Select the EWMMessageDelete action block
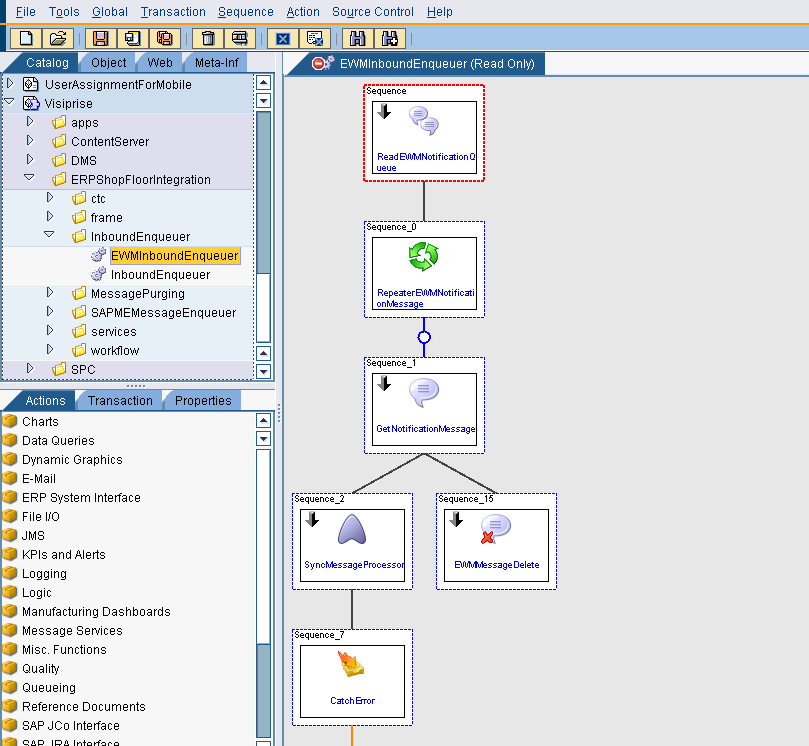Screen dimensions: 809x746 (497, 545)
